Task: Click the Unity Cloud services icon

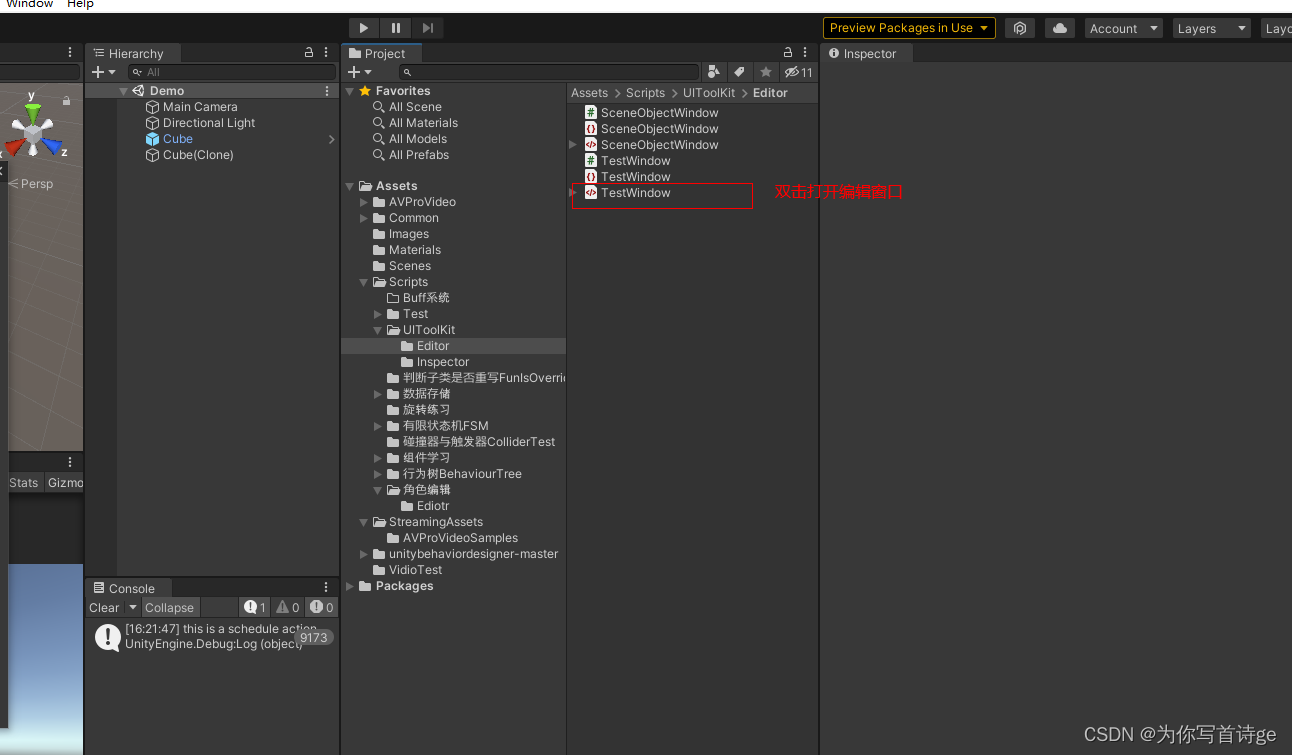Action: coord(1059,28)
